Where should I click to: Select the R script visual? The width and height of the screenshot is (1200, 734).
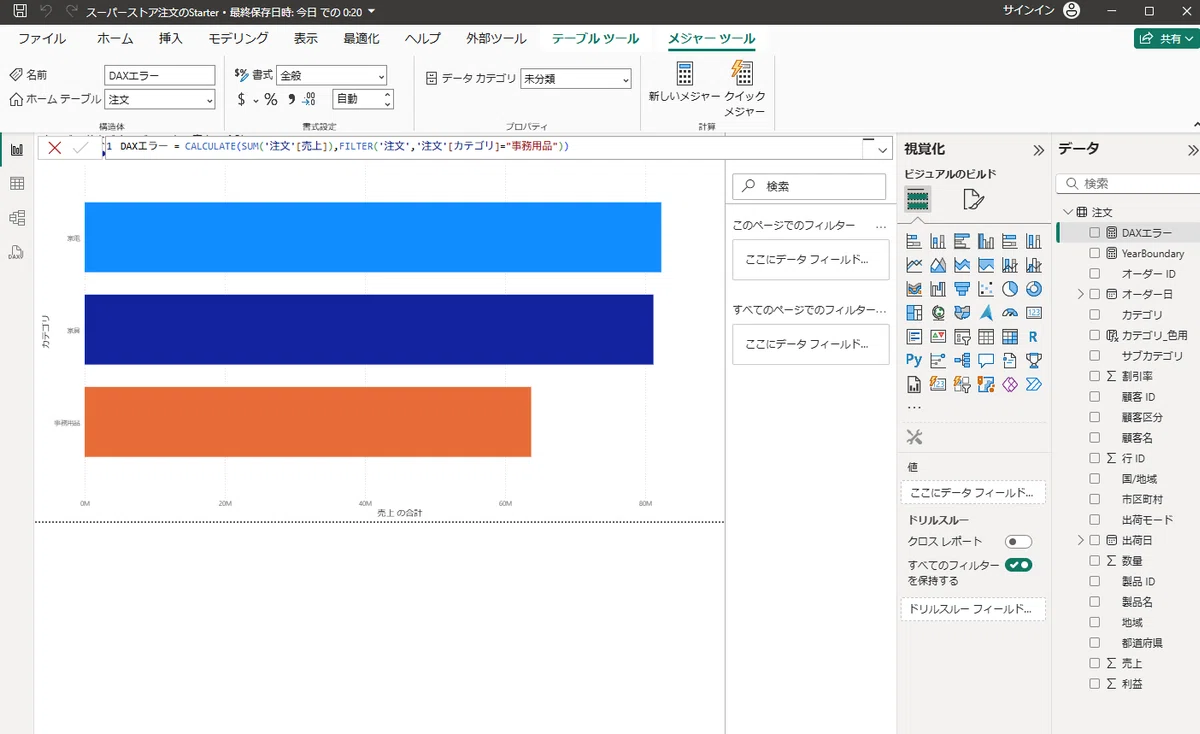(1034, 337)
